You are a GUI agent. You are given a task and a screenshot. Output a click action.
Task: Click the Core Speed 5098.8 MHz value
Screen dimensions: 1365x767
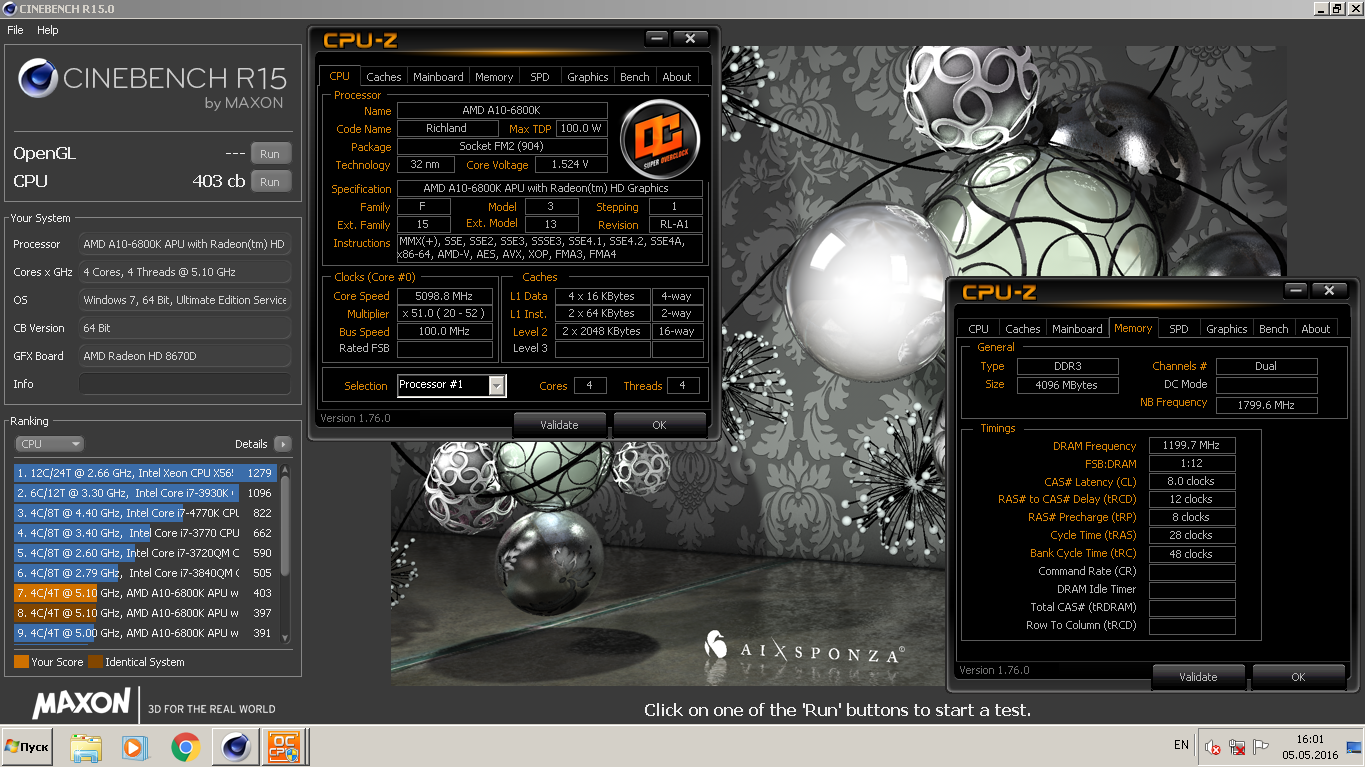pos(445,296)
